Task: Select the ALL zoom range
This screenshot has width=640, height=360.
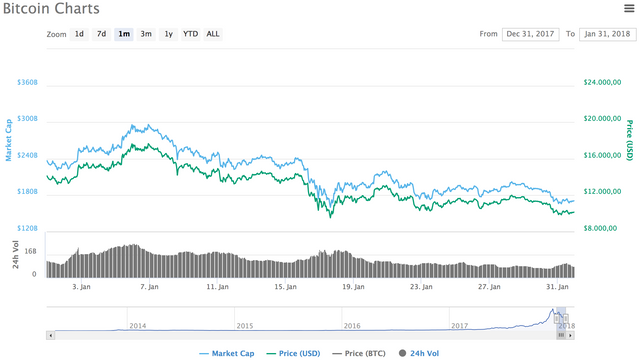Action: pyautogui.click(x=213, y=34)
